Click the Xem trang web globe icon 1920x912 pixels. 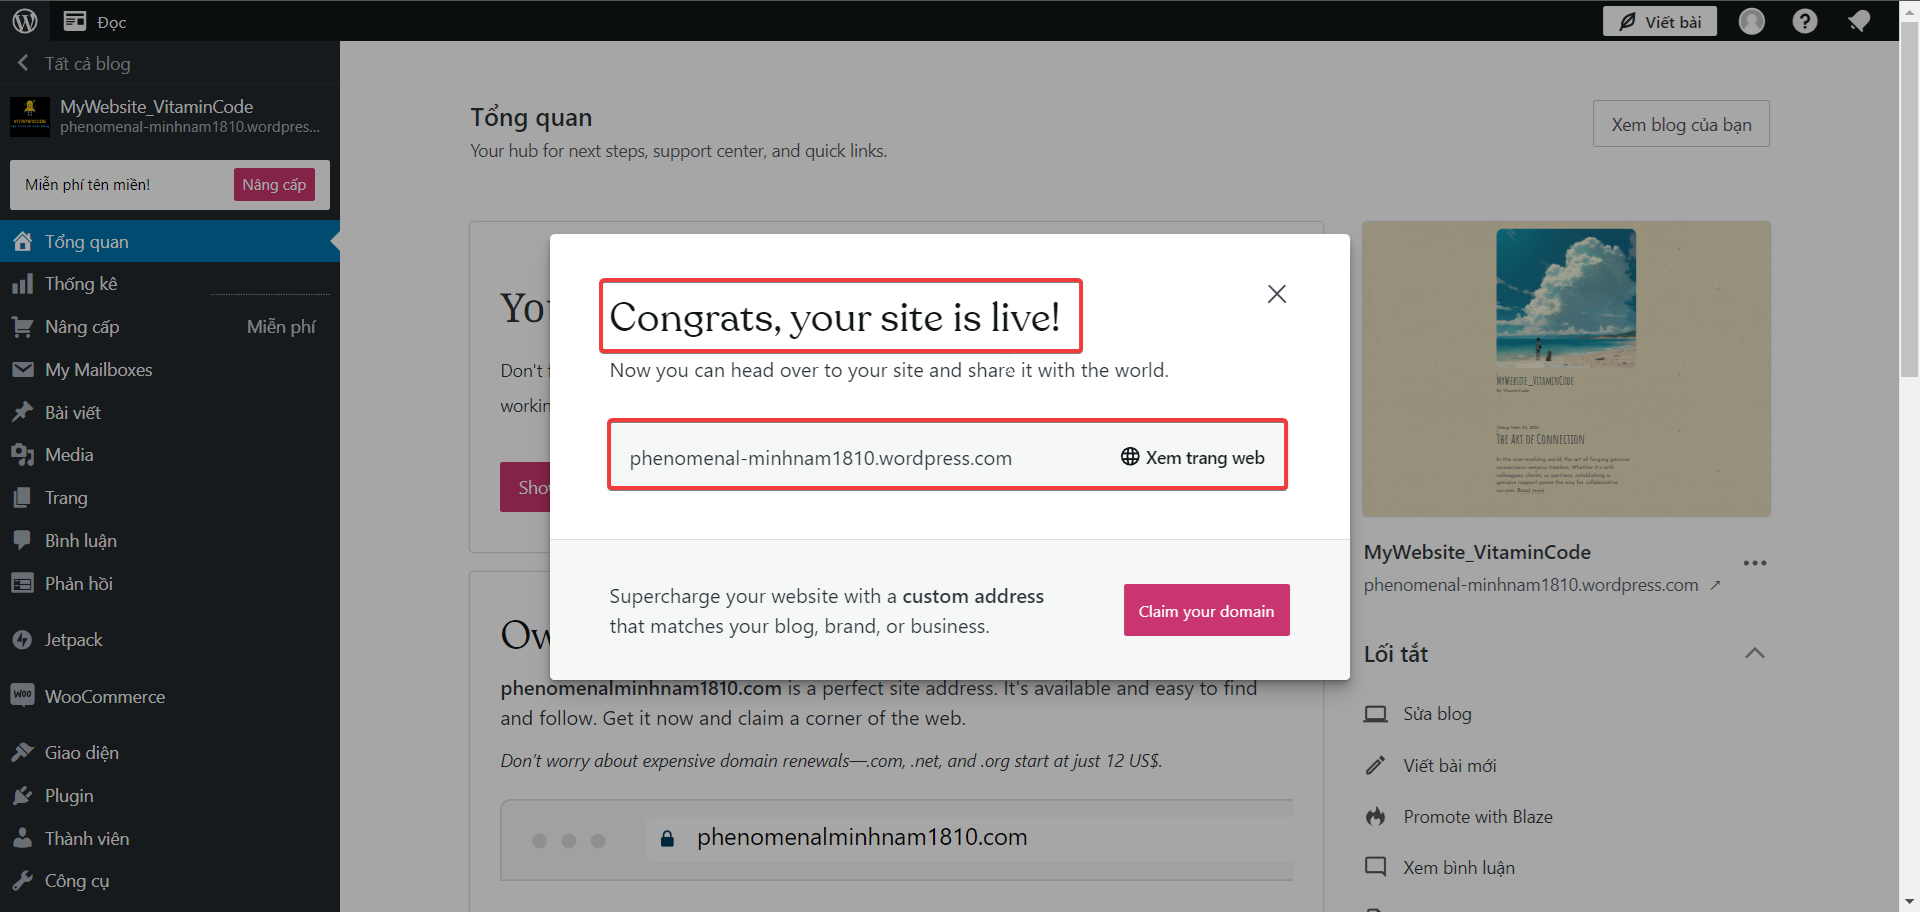[x=1130, y=457]
